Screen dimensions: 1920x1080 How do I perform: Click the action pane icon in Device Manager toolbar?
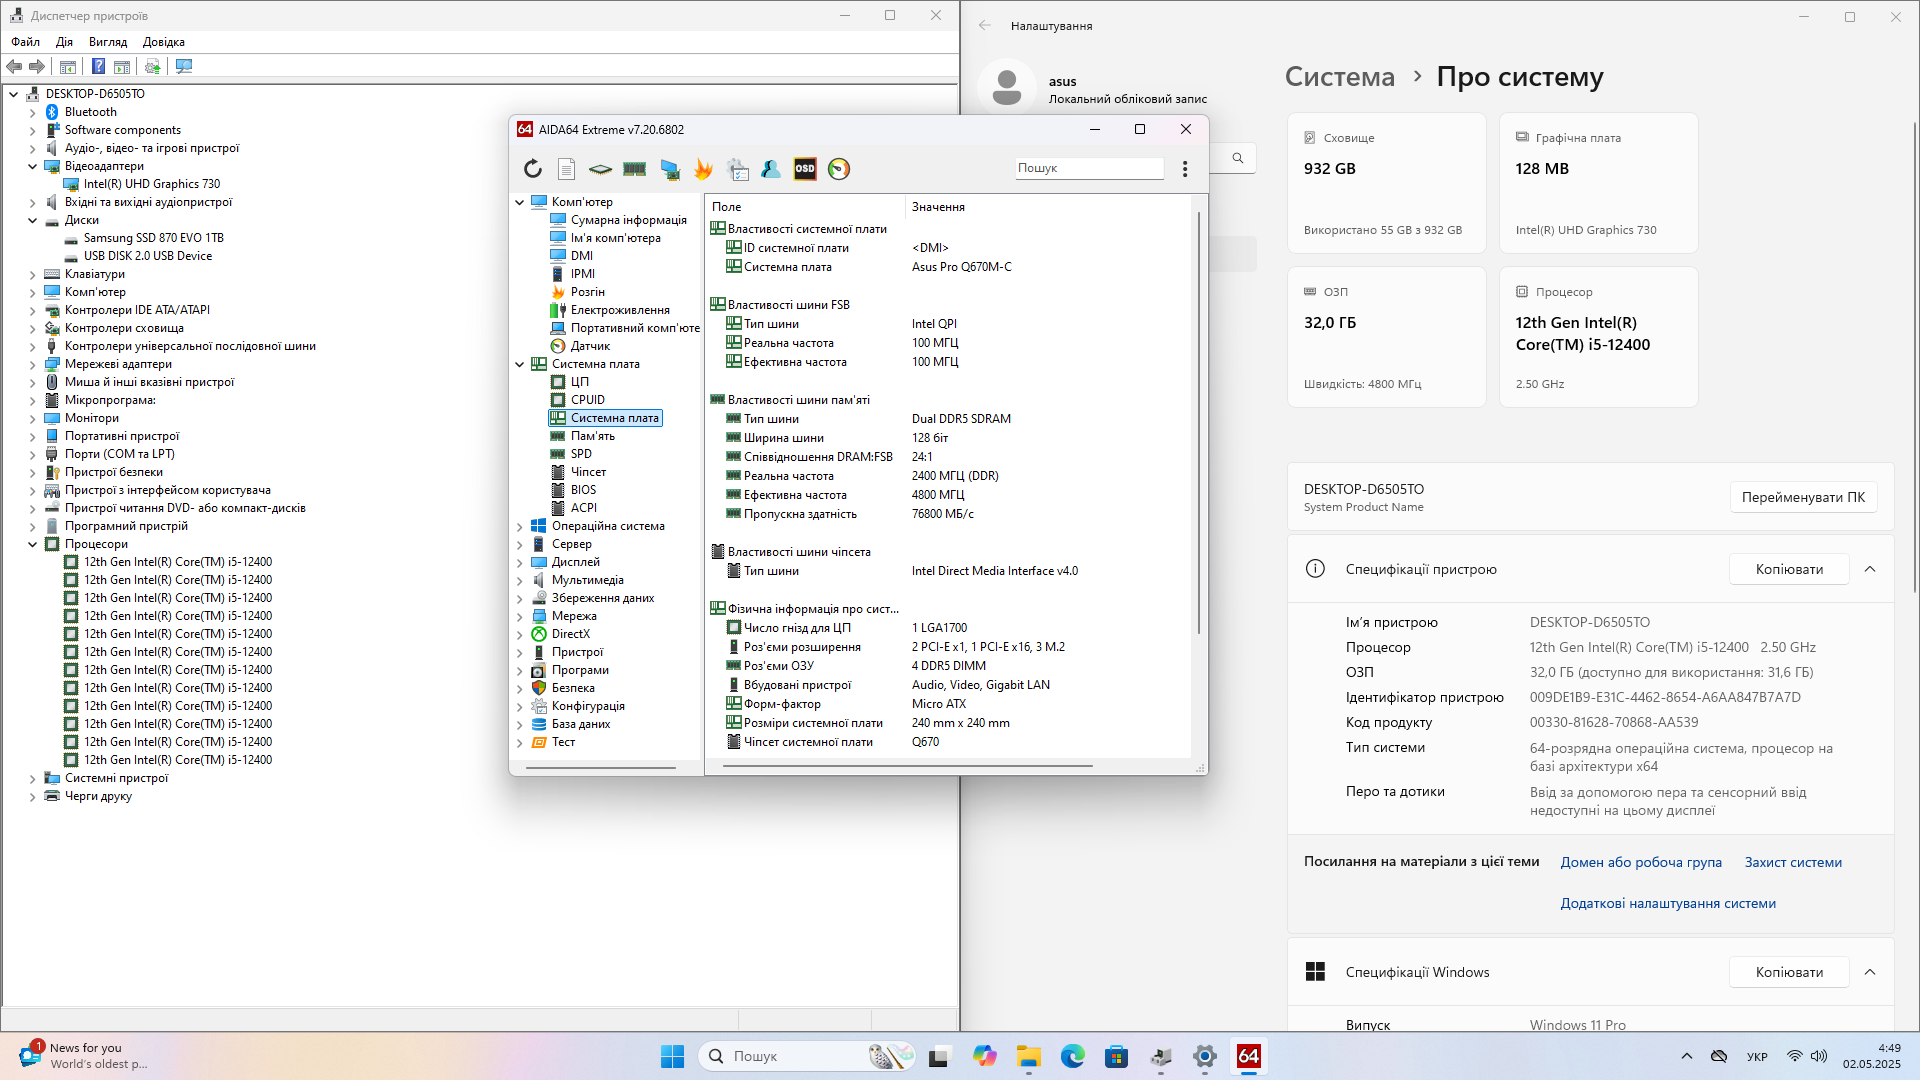pyautogui.click(x=122, y=66)
